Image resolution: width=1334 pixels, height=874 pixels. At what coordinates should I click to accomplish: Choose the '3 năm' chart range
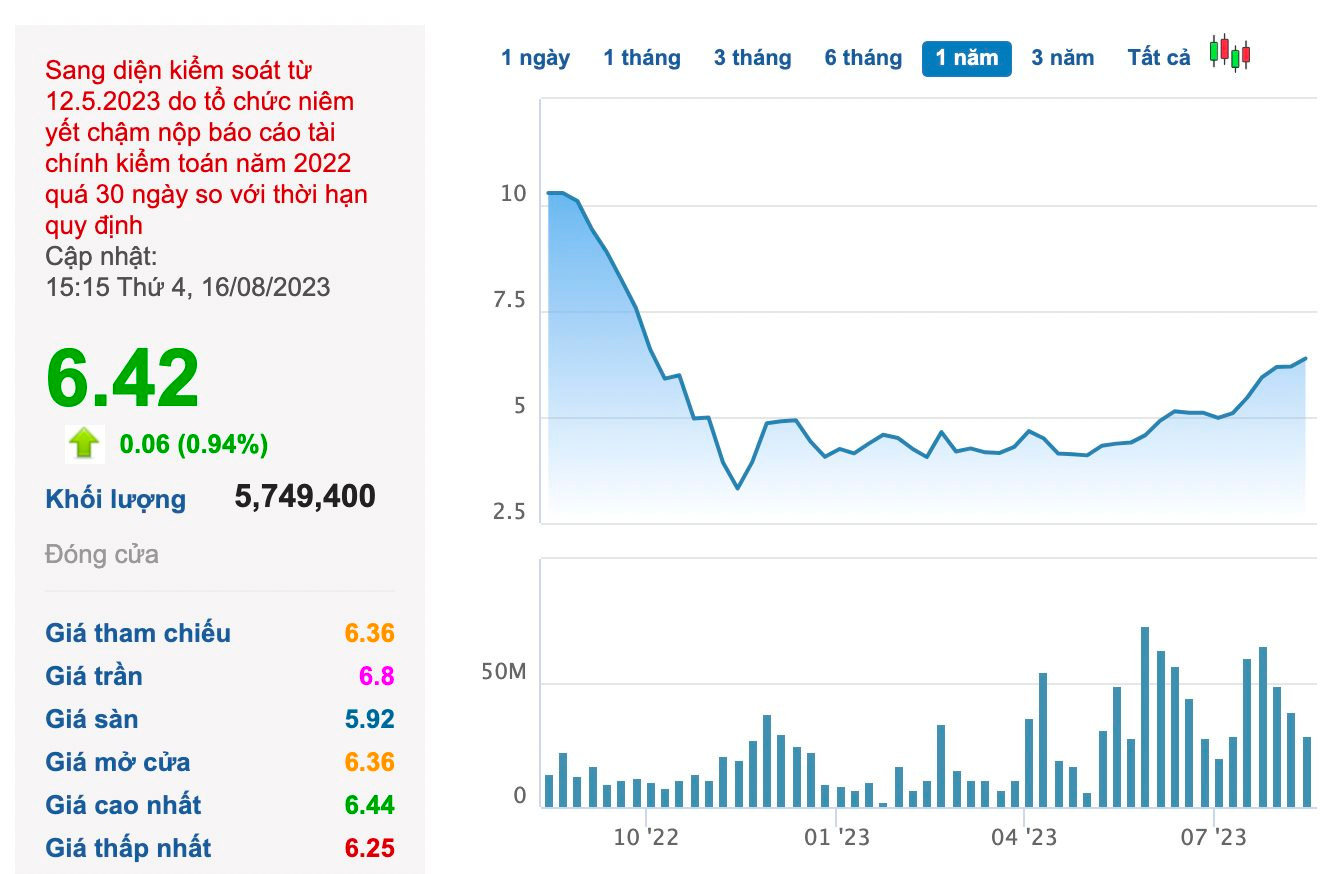[1062, 58]
